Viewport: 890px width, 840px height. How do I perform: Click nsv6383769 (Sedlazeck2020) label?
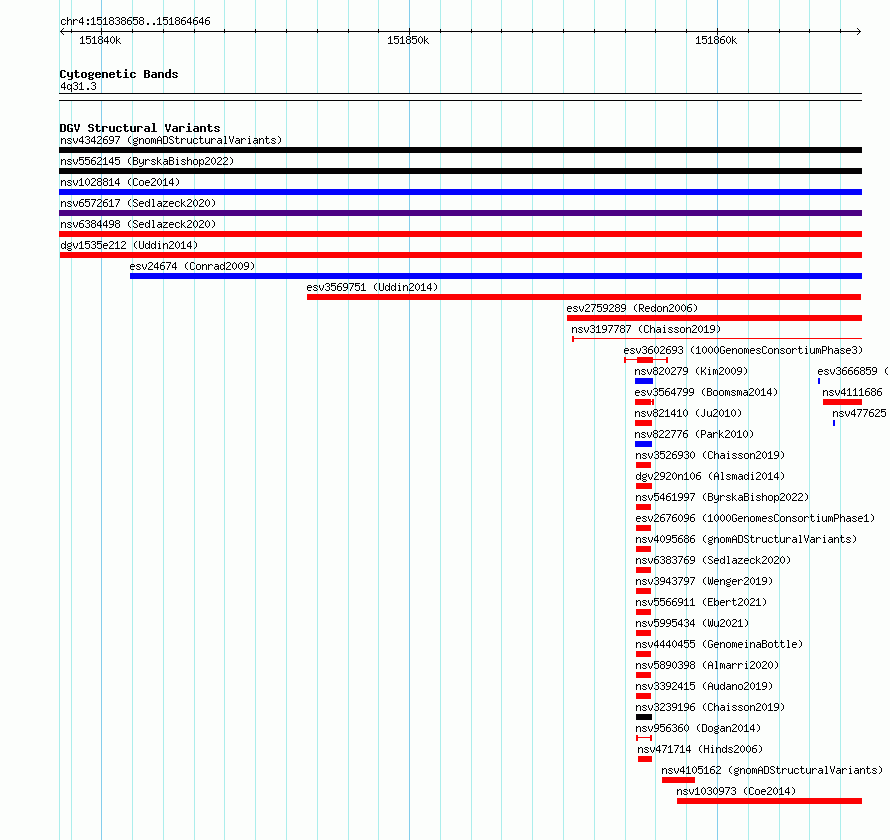tap(713, 560)
